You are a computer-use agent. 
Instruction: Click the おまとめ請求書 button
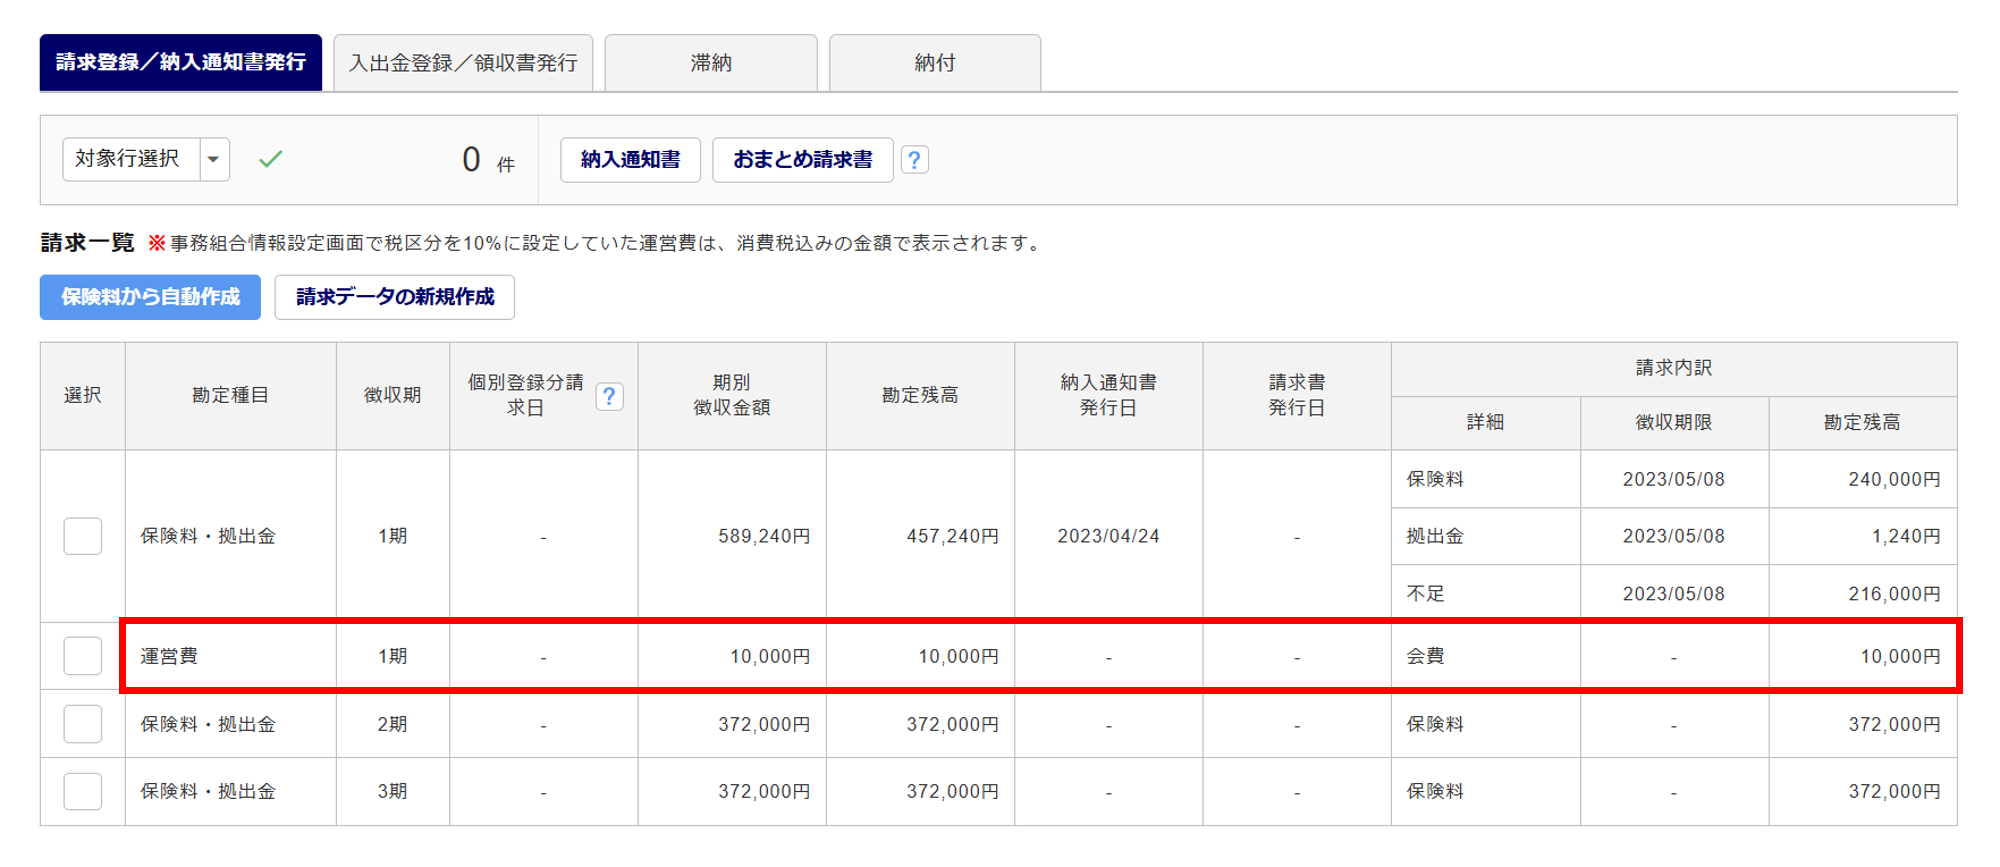tap(802, 160)
